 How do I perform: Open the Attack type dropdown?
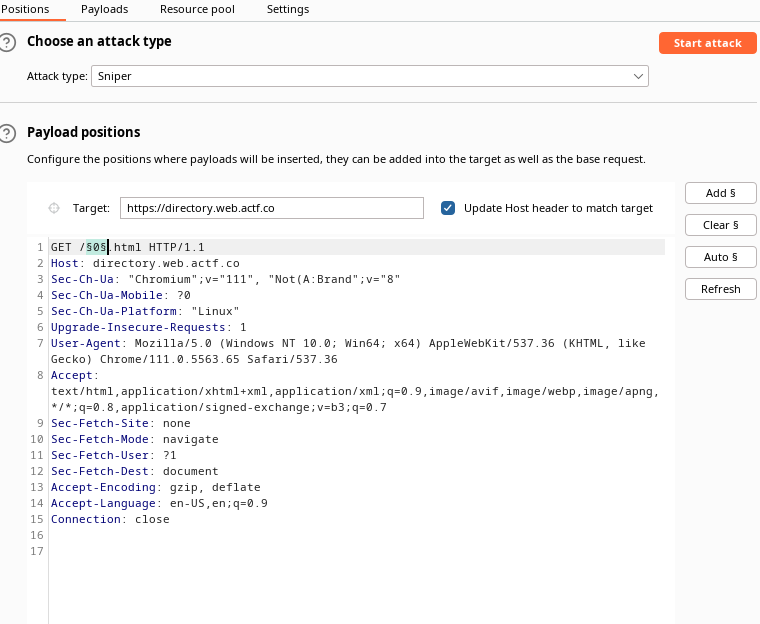[x=370, y=76]
